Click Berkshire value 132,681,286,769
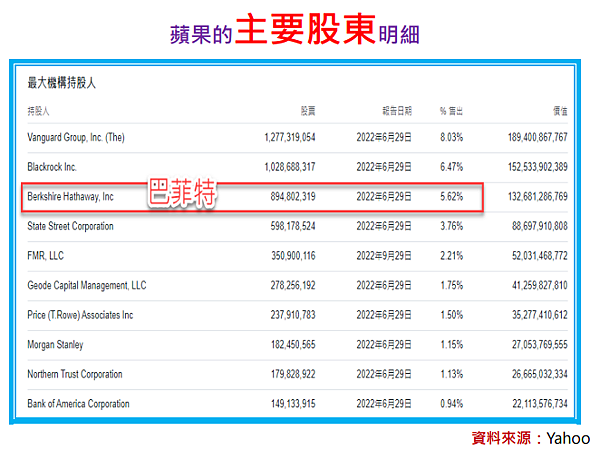Viewport: 600px width, 450px height. pyautogui.click(x=538, y=197)
